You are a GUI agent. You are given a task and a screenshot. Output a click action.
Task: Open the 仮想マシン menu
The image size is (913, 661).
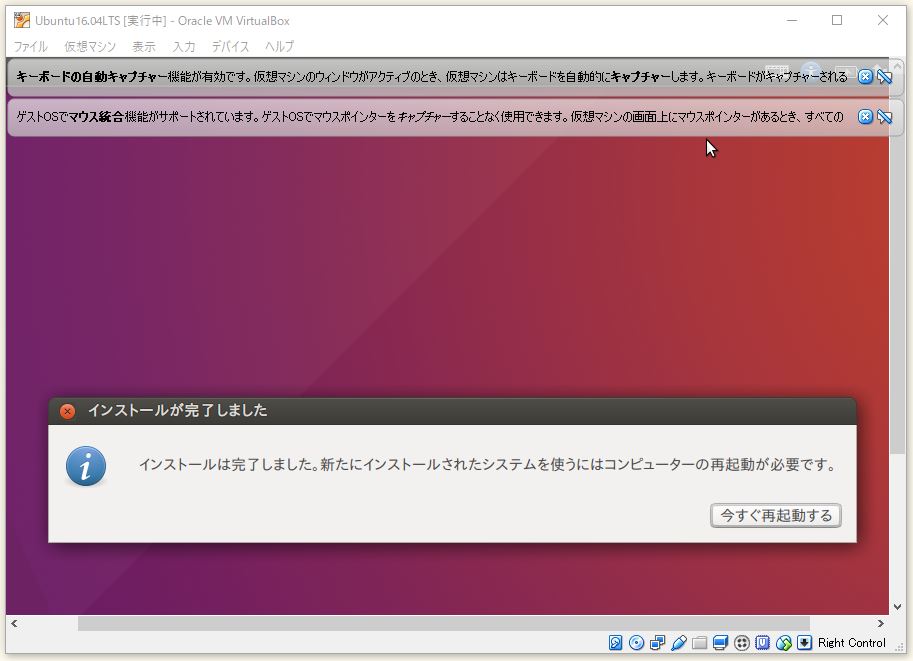click(90, 47)
